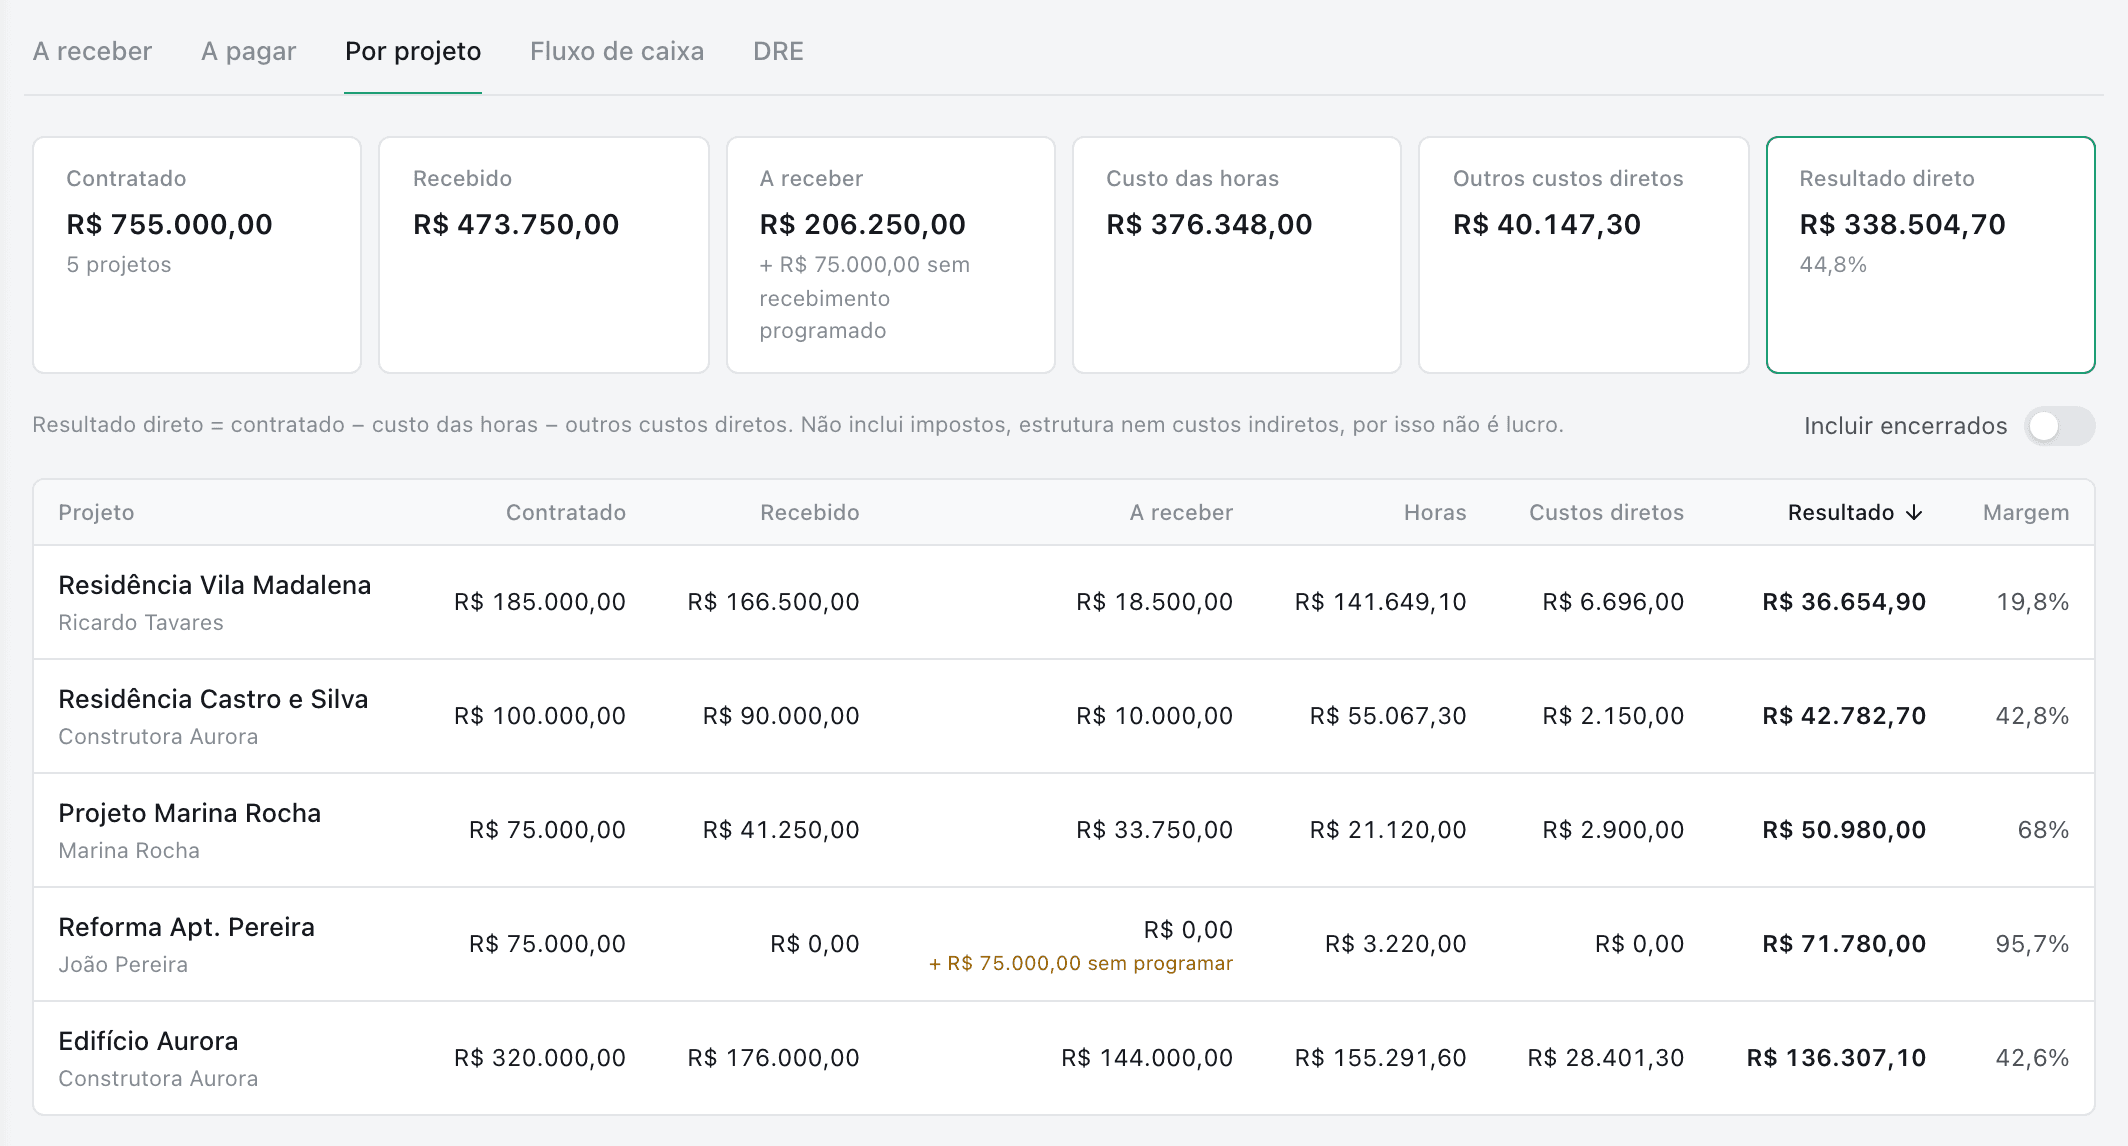Click contracted value R$ 185.000,00
The height and width of the screenshot is (1146, 2128).
[x=540, y=602]
